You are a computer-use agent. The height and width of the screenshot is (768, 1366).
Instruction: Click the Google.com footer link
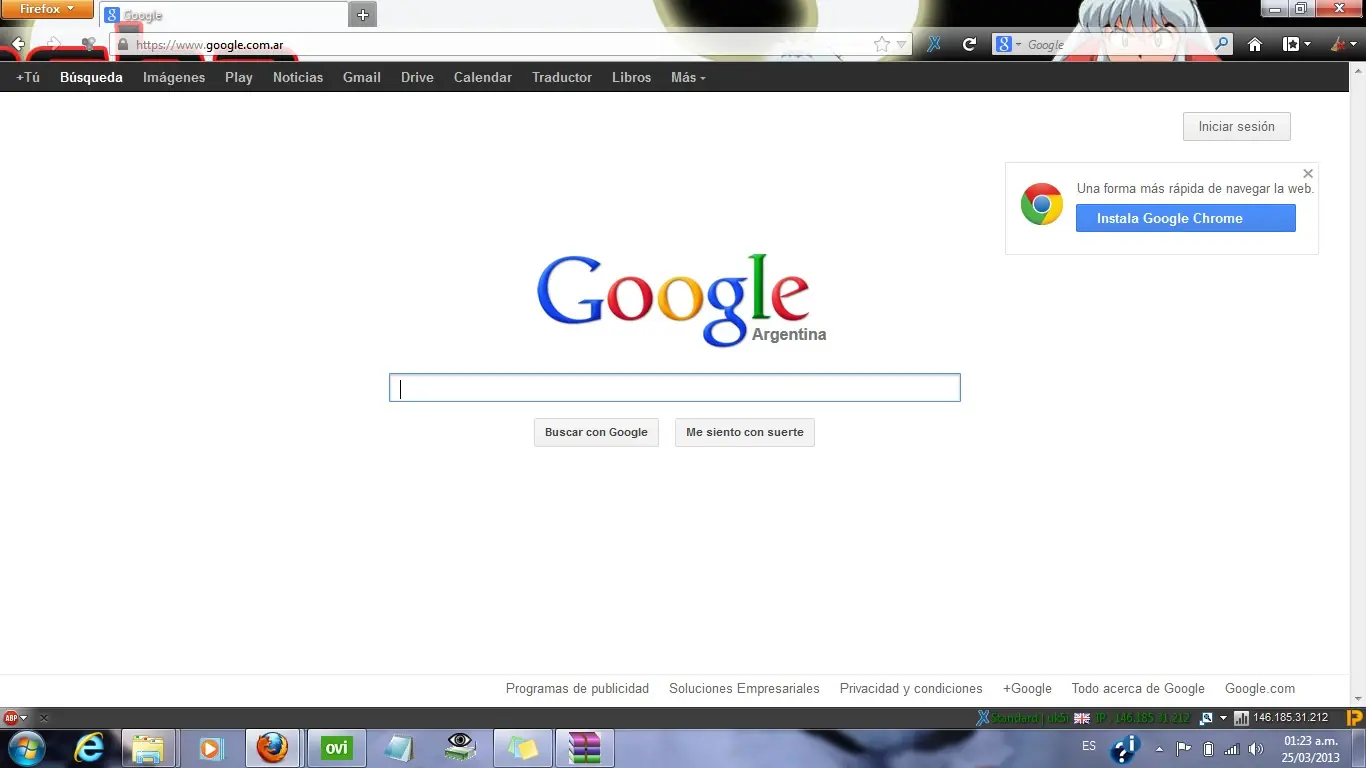click(1260, 688)
